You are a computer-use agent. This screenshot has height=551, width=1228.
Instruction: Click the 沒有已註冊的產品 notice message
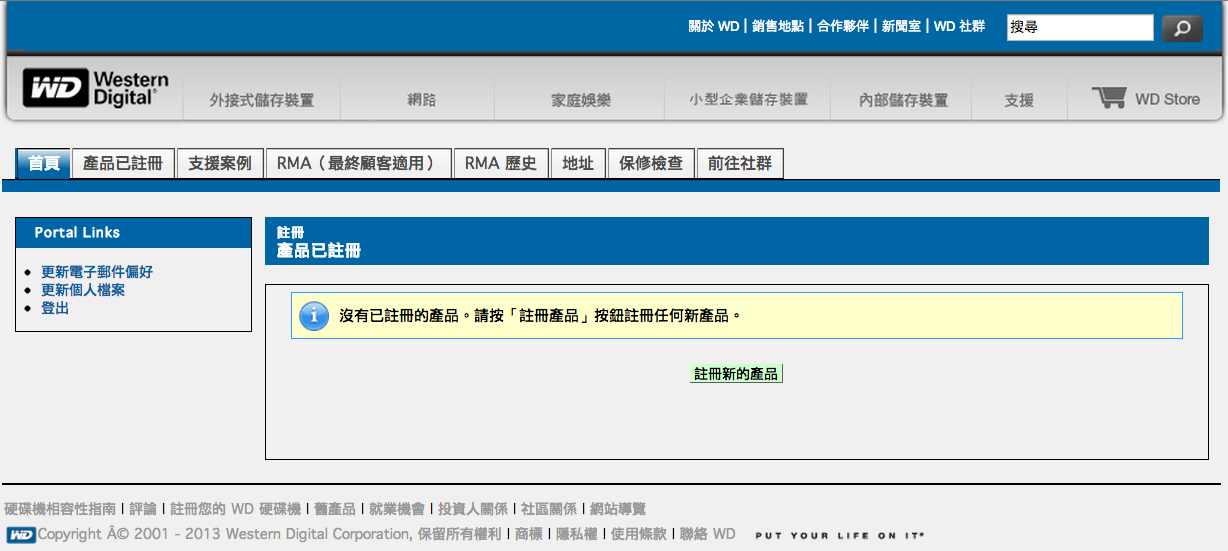(541, 316)
